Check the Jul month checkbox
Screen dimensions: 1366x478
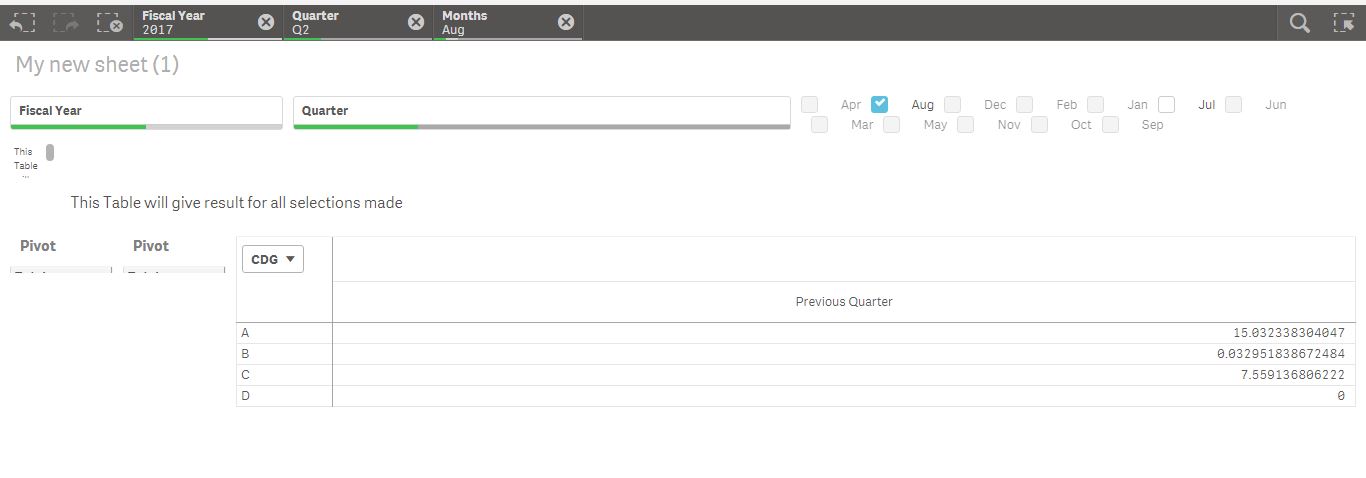point(1167,104)
